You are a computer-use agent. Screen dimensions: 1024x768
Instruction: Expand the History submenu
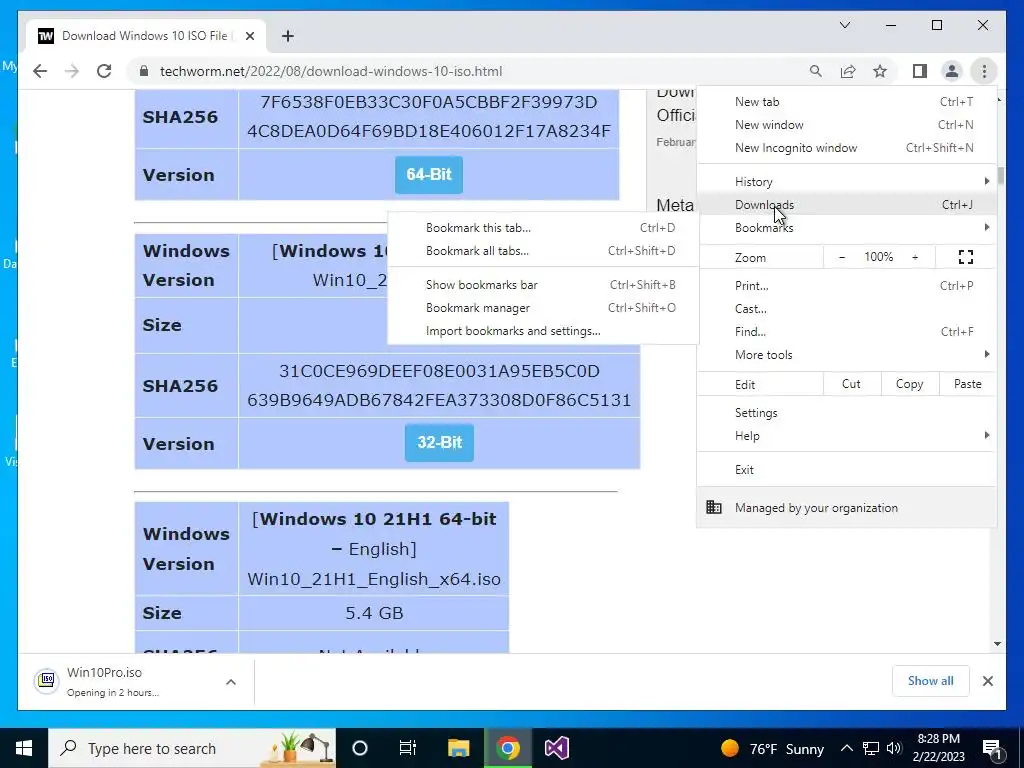click(847, 182)
